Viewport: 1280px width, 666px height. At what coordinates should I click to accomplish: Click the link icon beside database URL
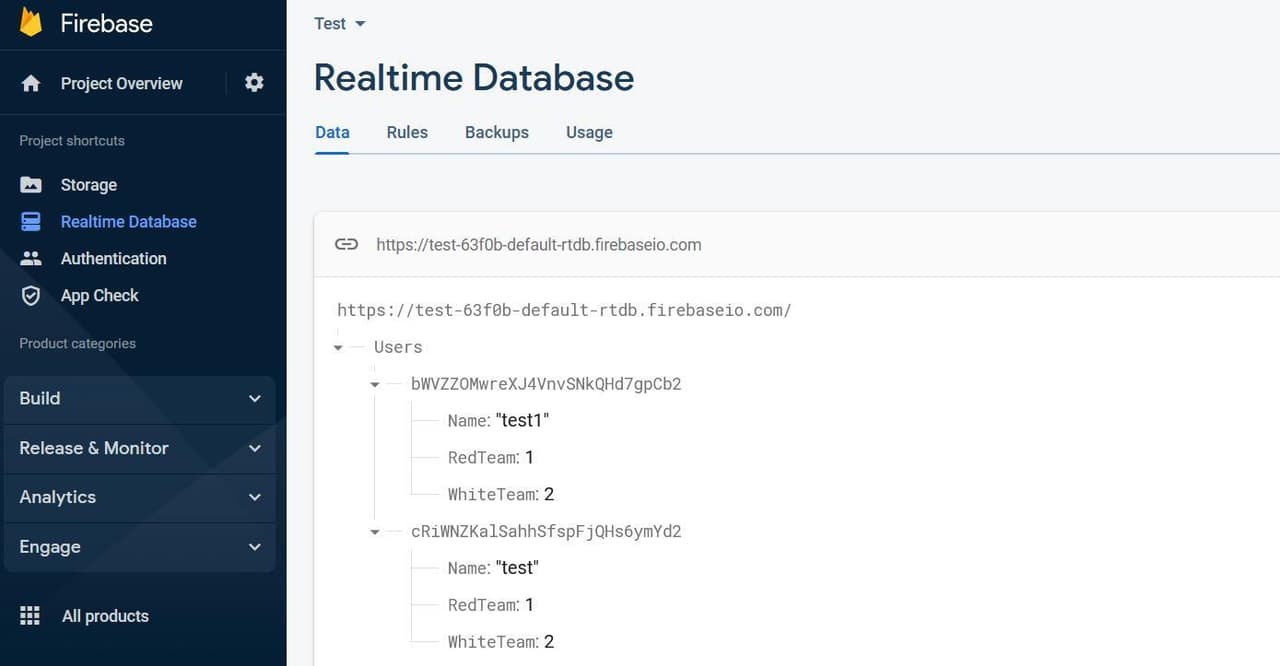(x=346, y=244)
